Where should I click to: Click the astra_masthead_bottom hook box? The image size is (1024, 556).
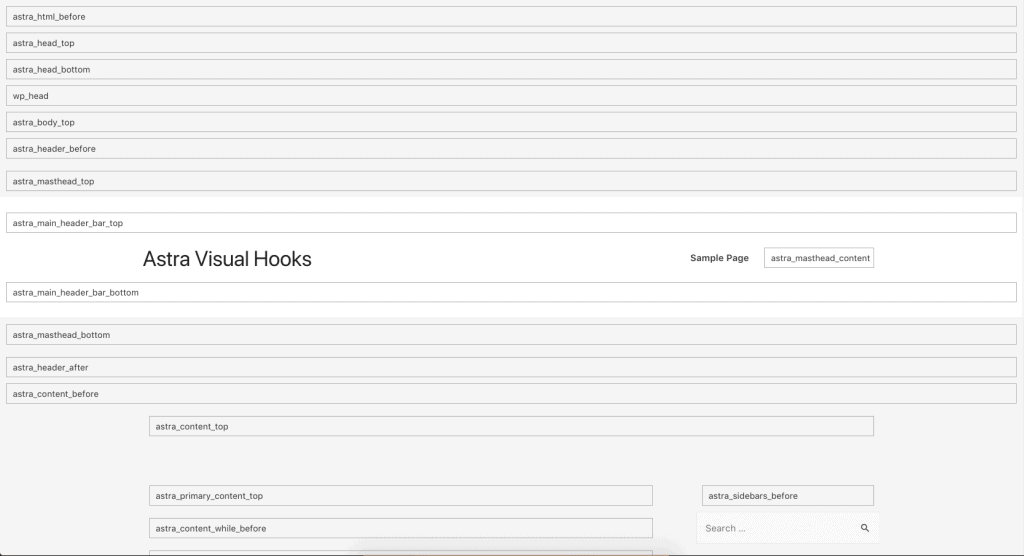pyautogui.click(x=511, y=335)
